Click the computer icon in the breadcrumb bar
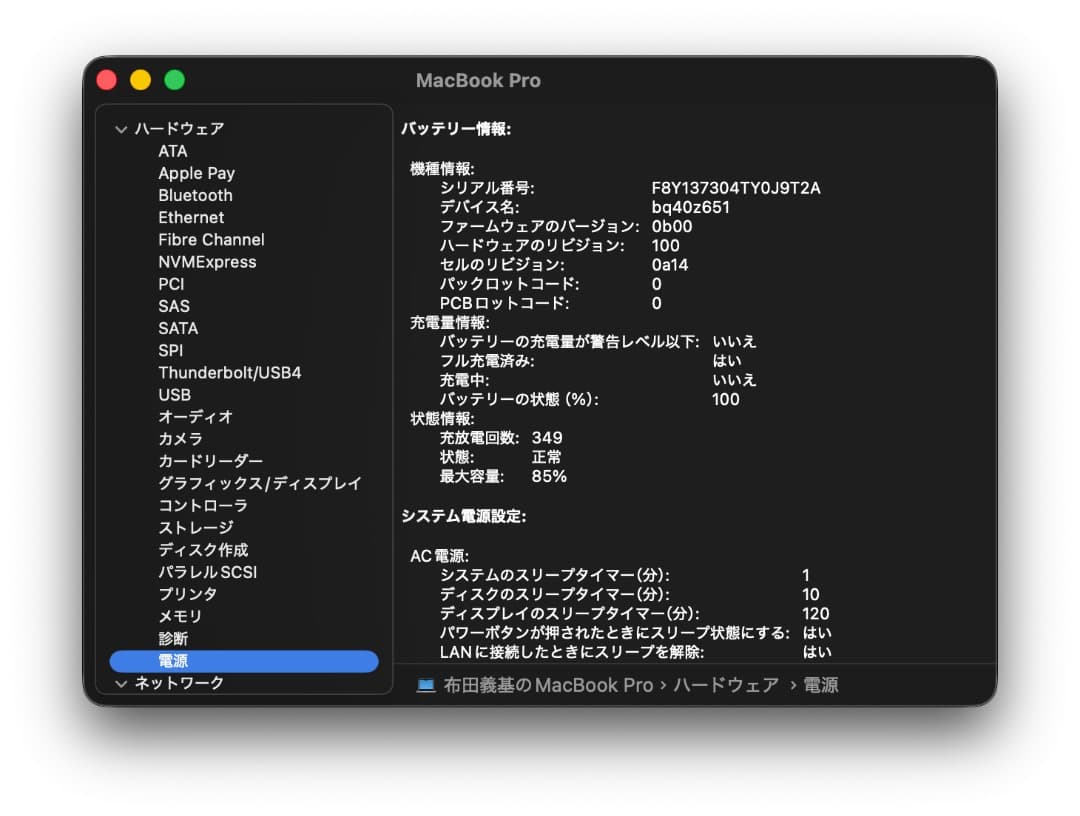Screen dimensions: 1080x816 tap(424, 684)
